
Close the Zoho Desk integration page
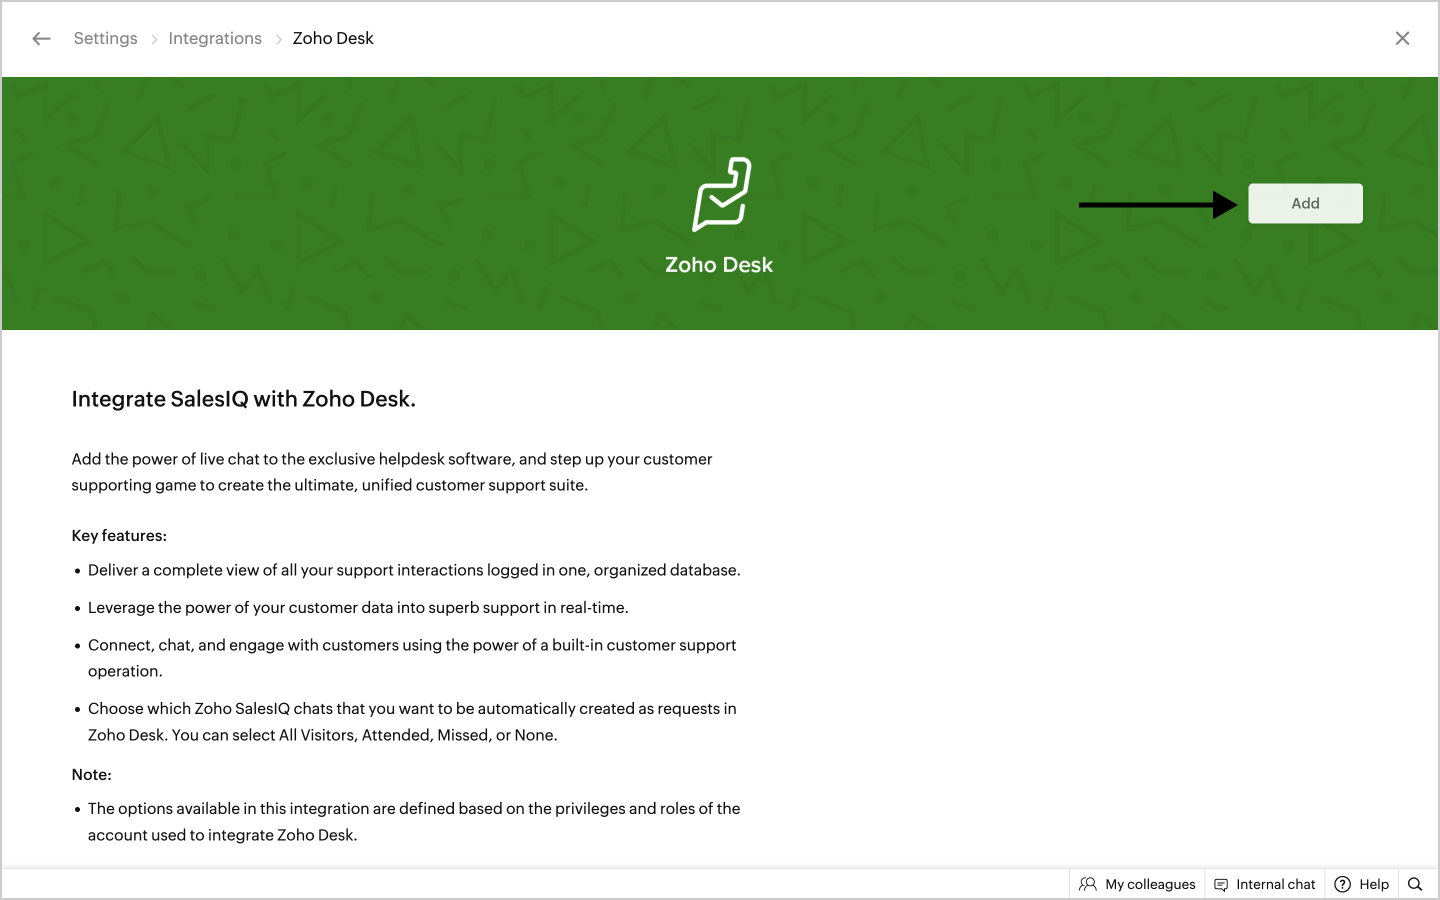click(1402, 38)
